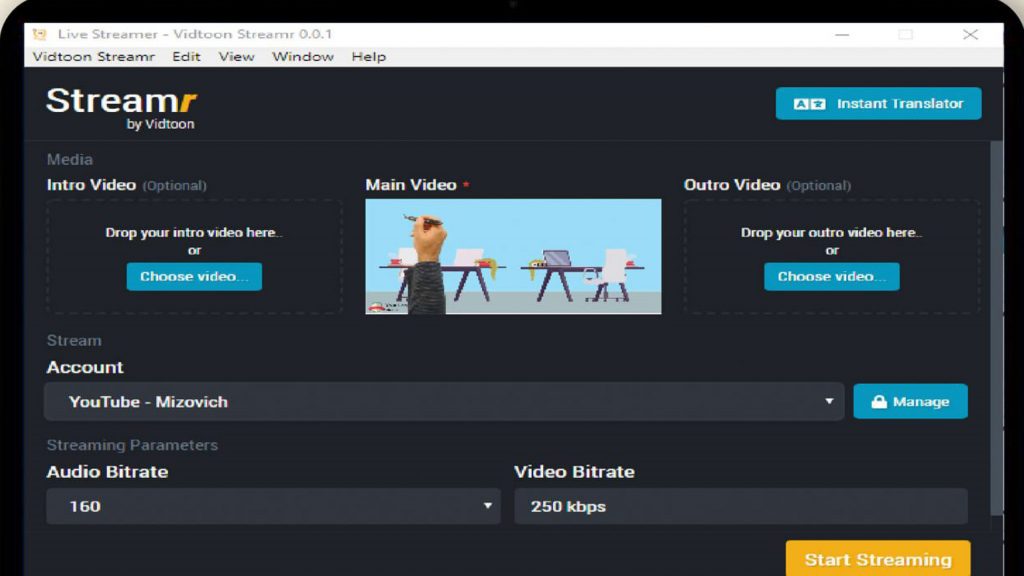Click the Video Bitrate input field
The height and width of the screenshot is (576, 1024).
point(741,506)
